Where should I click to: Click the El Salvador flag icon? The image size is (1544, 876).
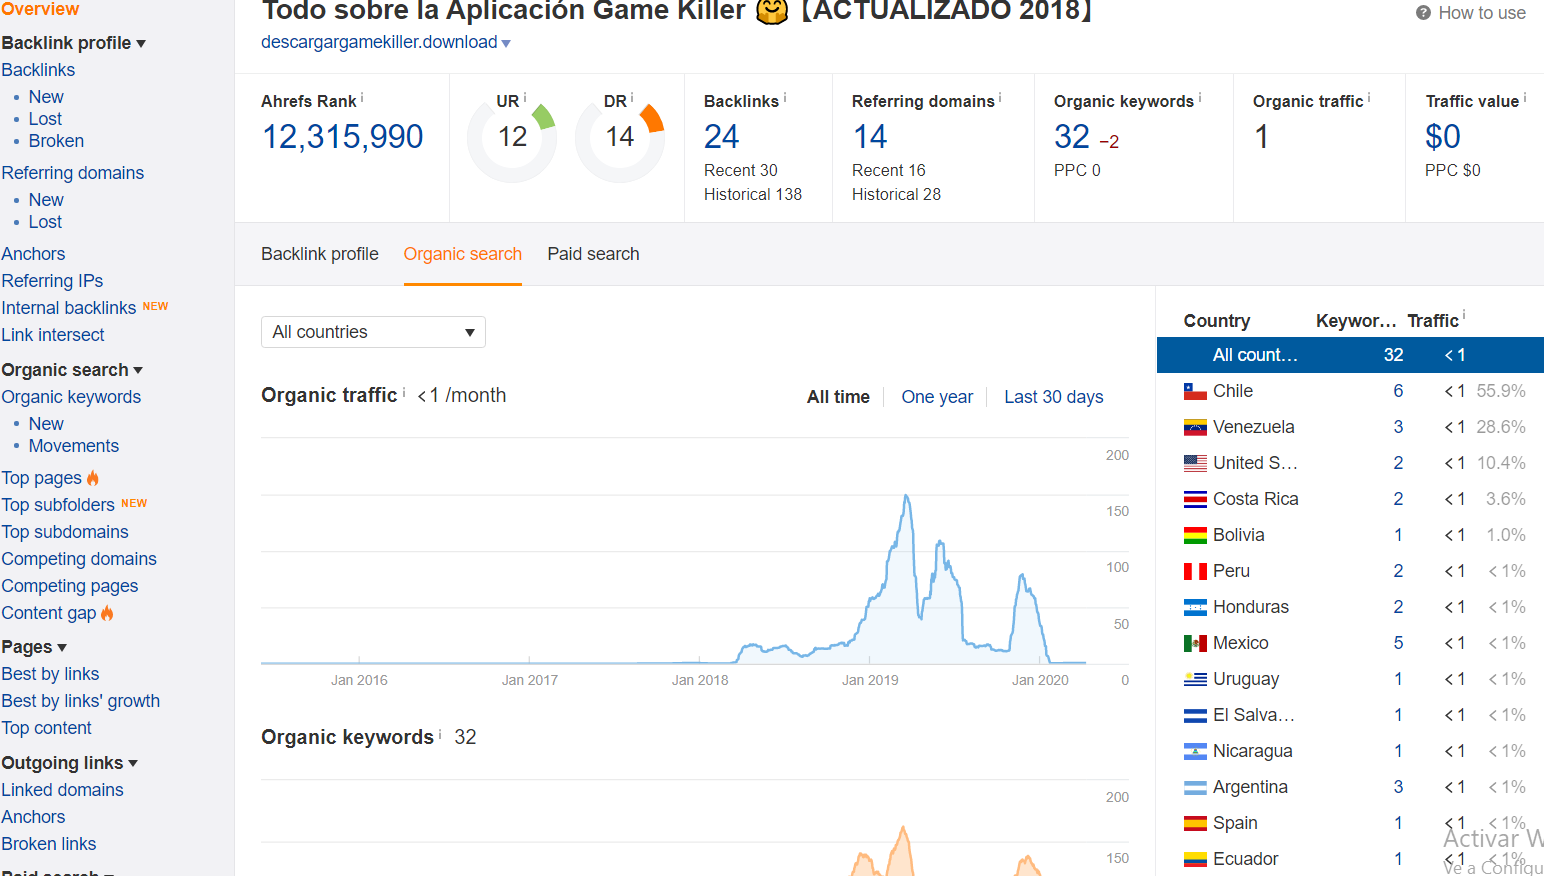point(1195,715)
